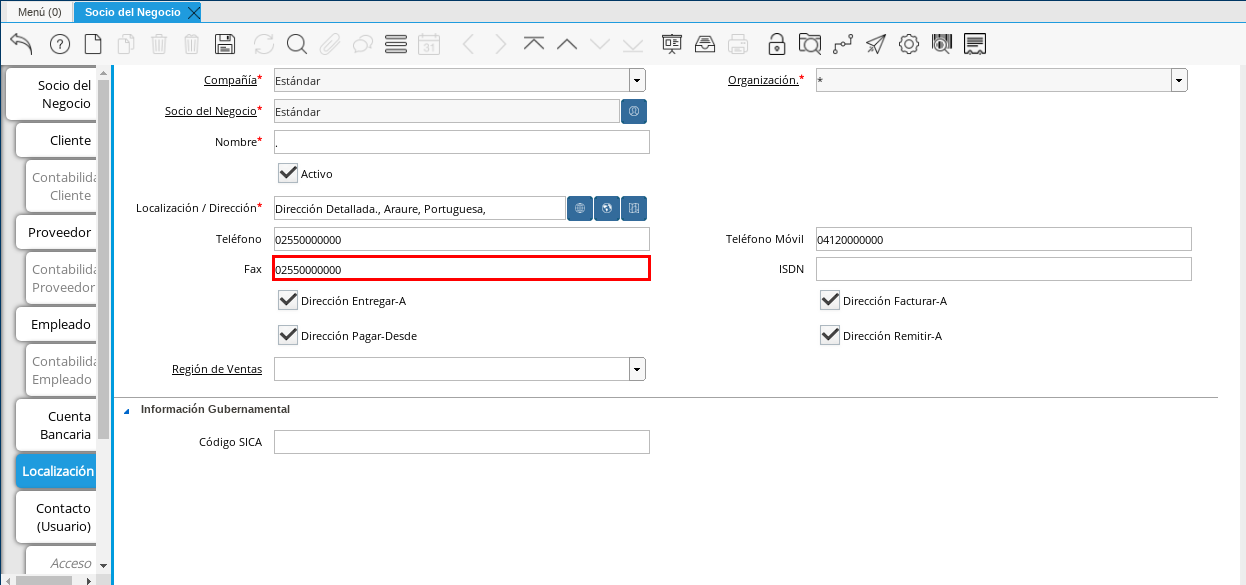Viewport: 1246px width, 585px height.
Task: Click side tab scrollbar up arrow
Action: pos(103,72)
